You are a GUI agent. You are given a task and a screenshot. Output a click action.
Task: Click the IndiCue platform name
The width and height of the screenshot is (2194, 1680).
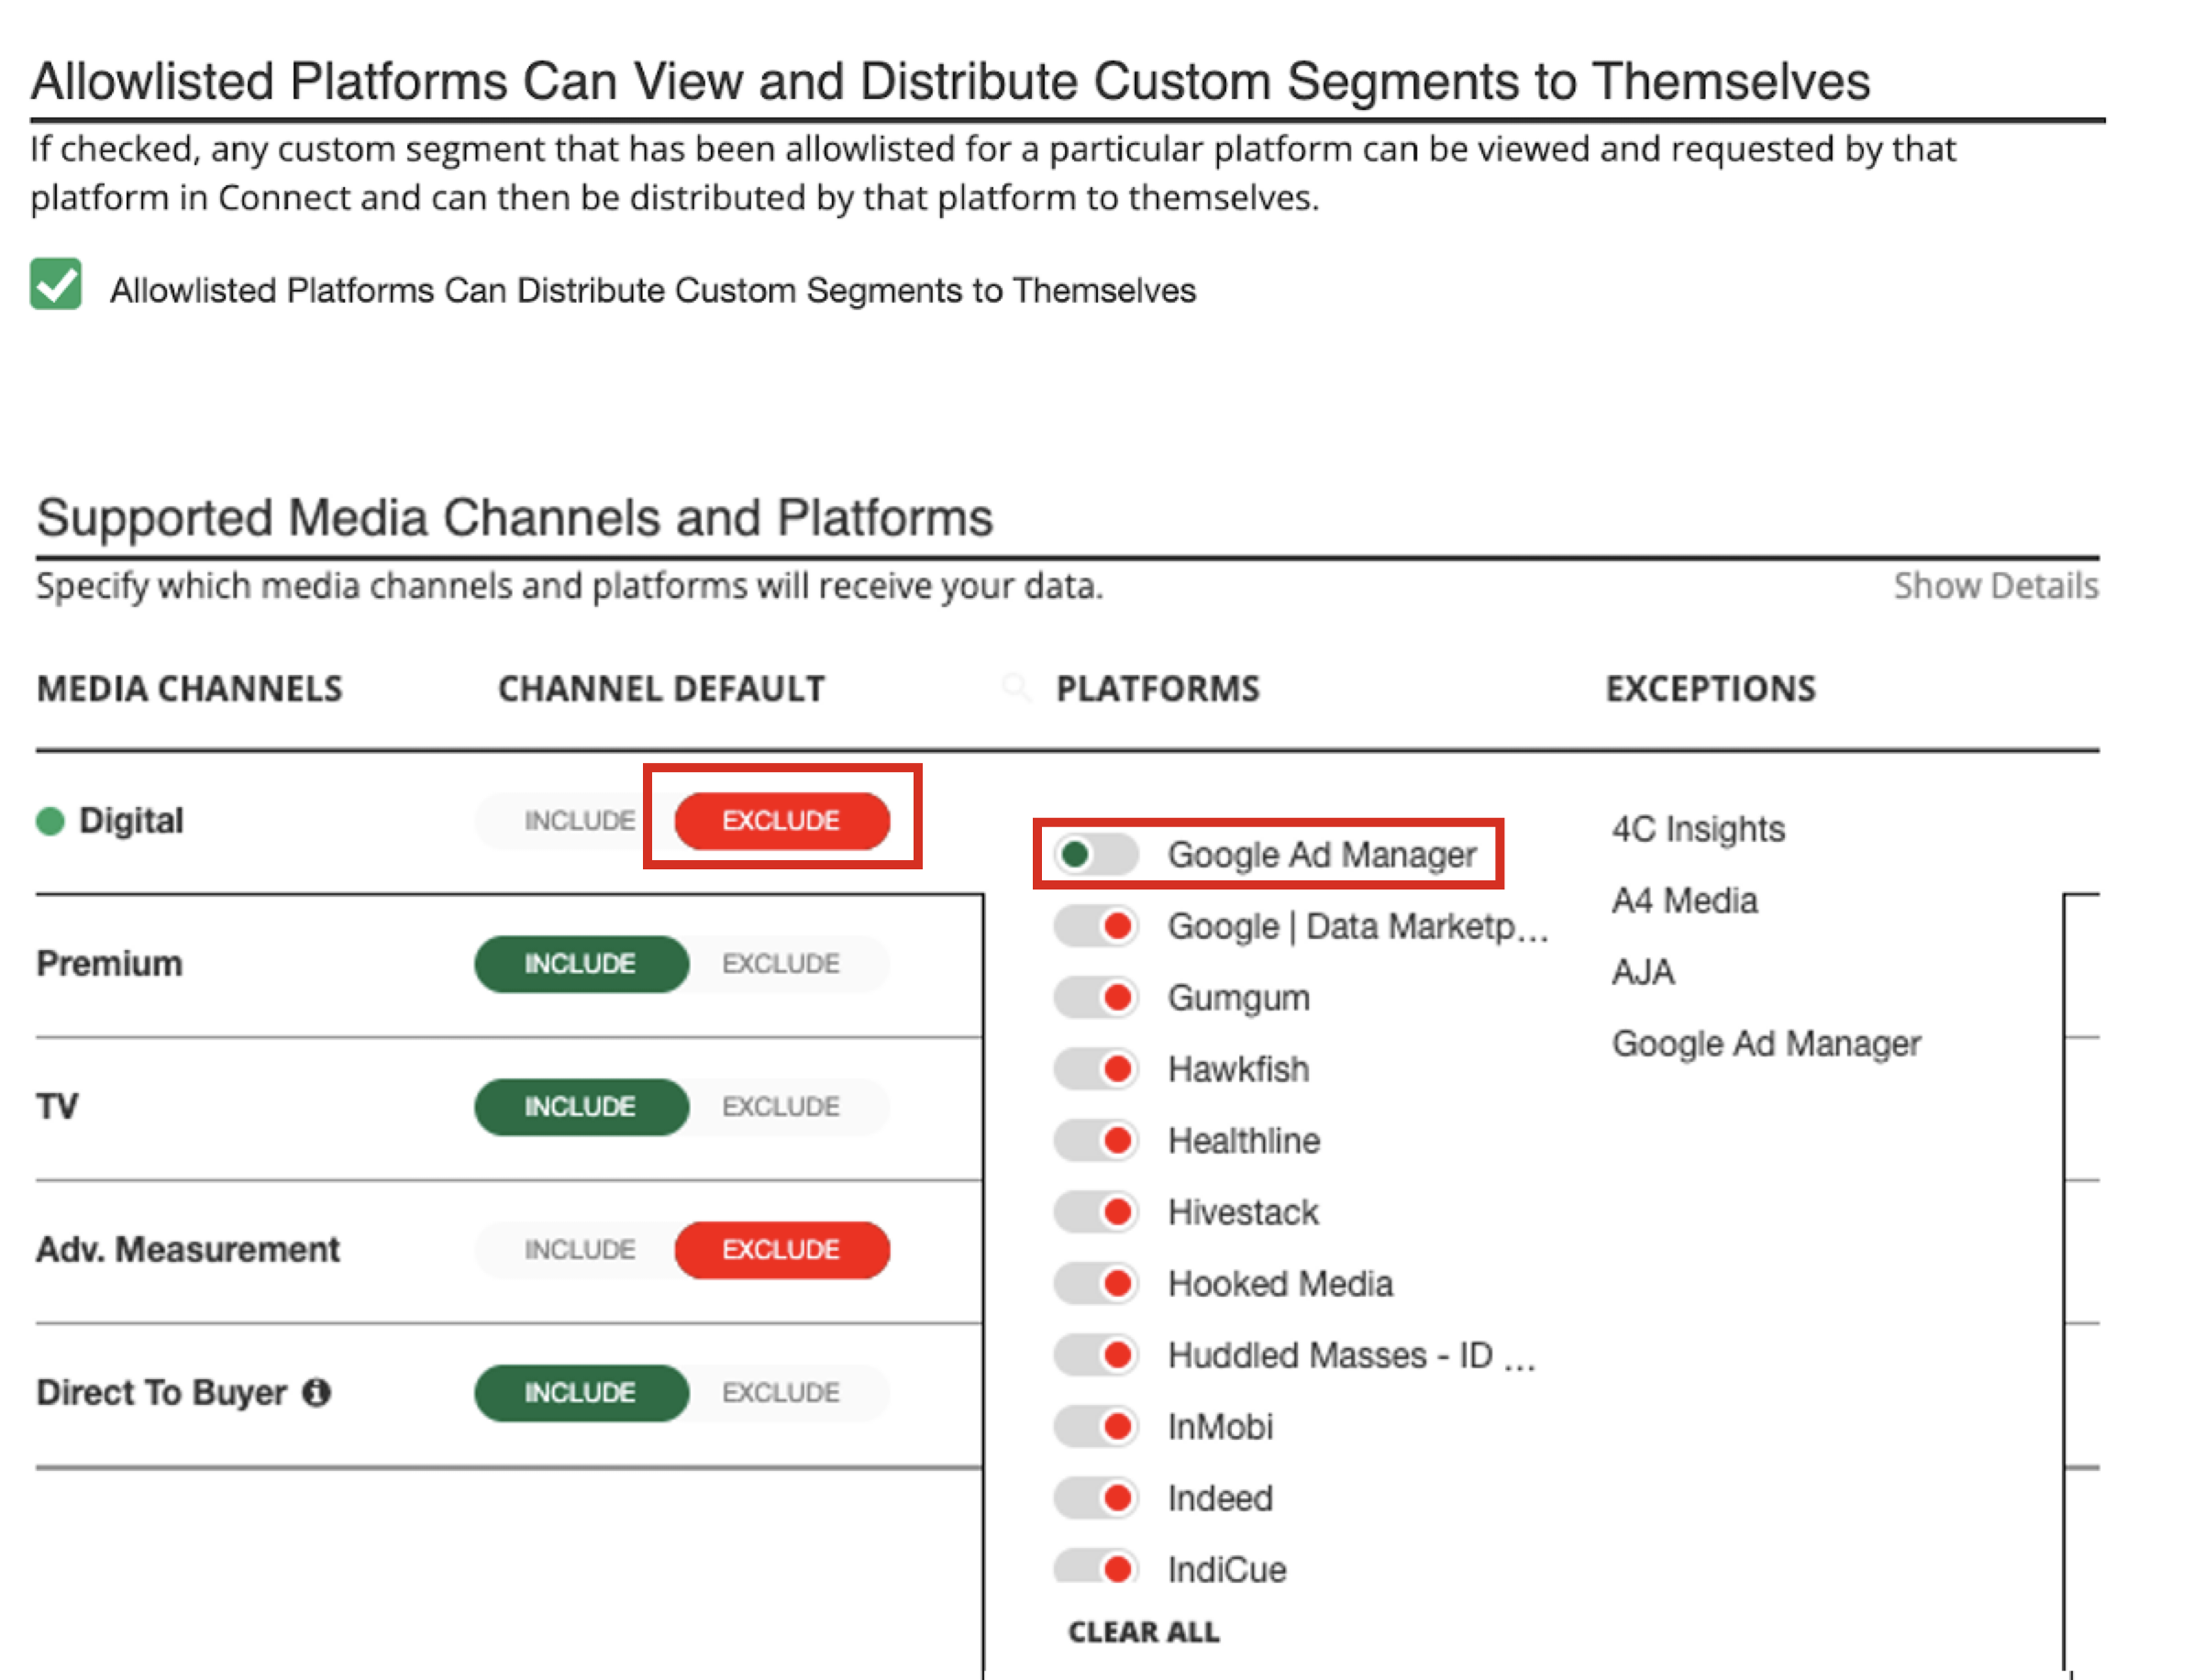[x=1227, y=1570]
